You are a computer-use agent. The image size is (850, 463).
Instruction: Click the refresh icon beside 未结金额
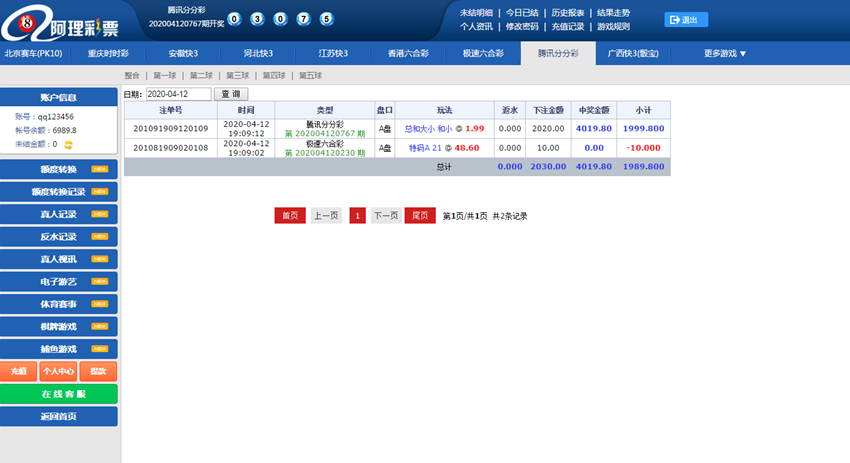pyautogui.click(x=68, y=144)
